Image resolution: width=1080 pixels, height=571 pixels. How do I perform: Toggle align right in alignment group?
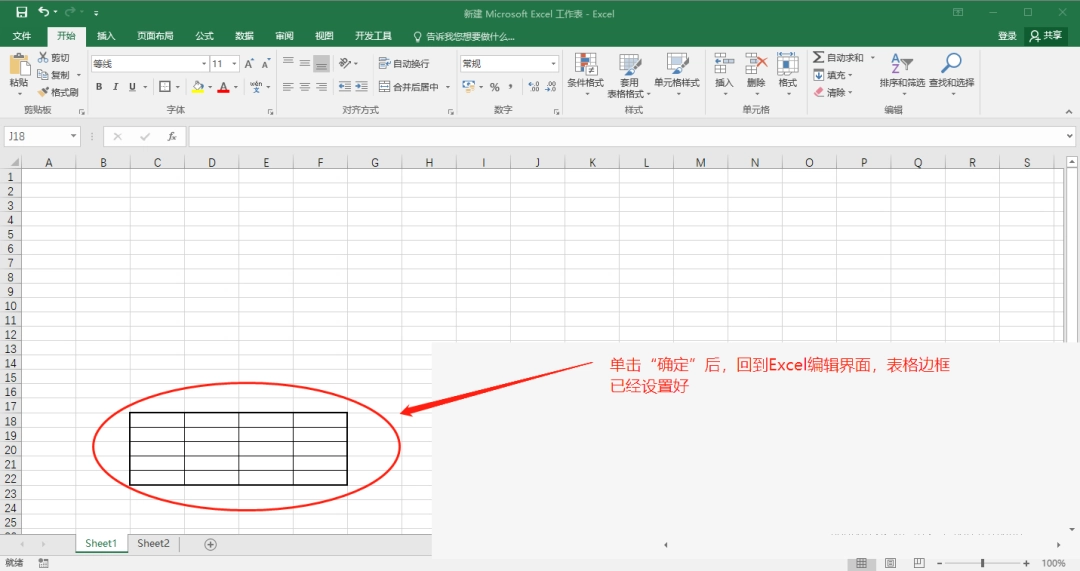tap(321, 87)
